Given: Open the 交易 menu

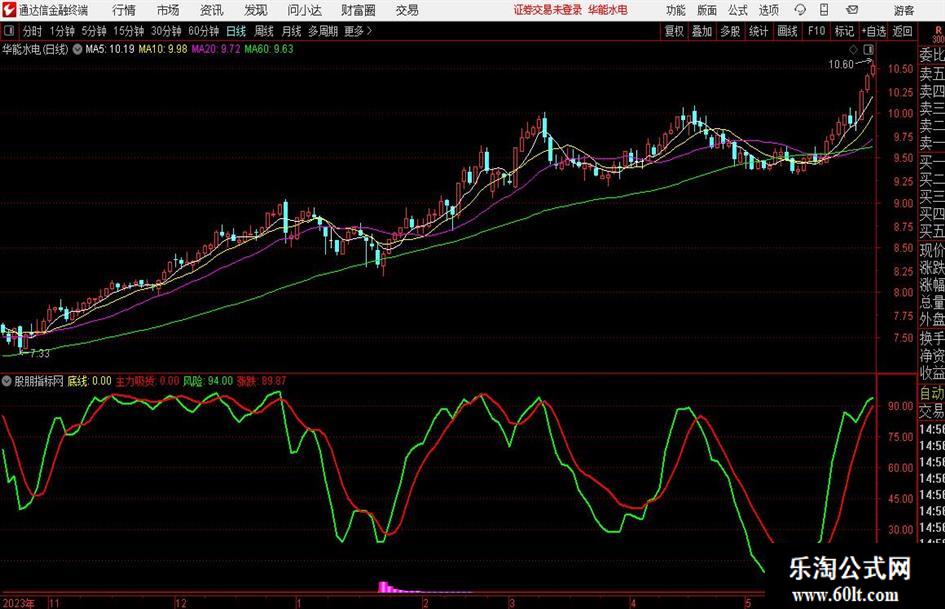Looking at the screenshot, I should click(407, 10).
